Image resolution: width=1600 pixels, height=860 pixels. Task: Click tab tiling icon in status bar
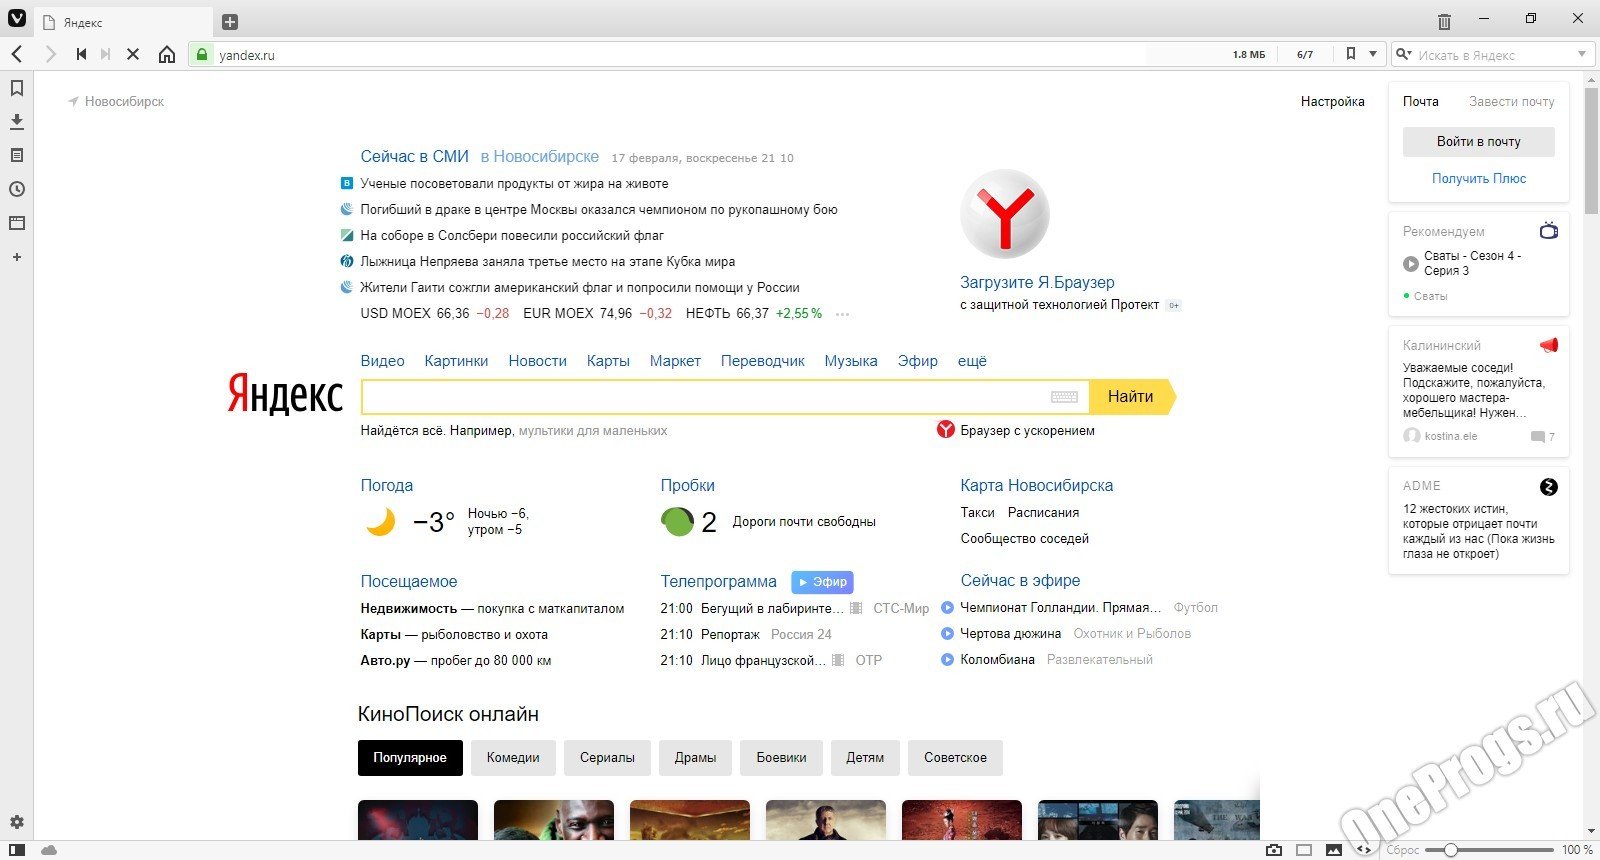tap(1304, 850)
